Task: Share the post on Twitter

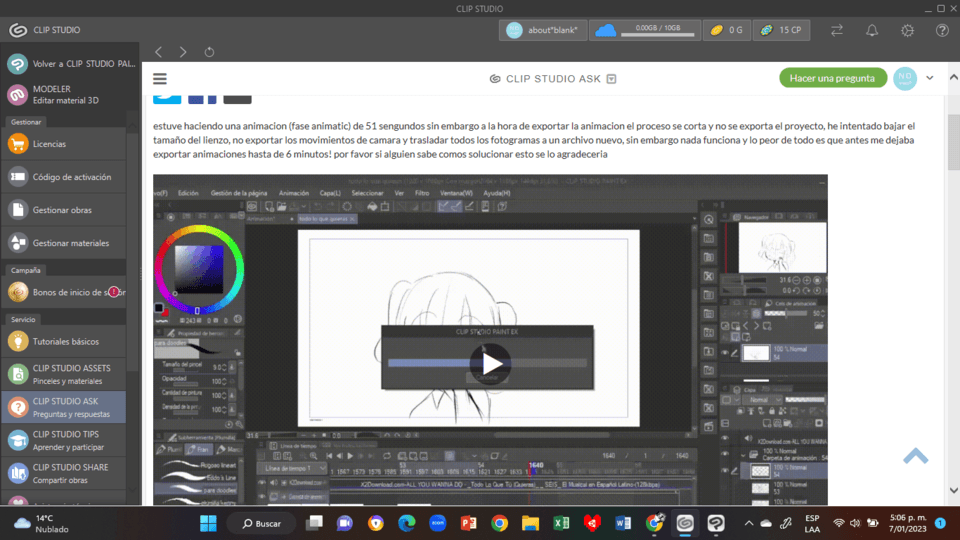Action: pos(167,98)
